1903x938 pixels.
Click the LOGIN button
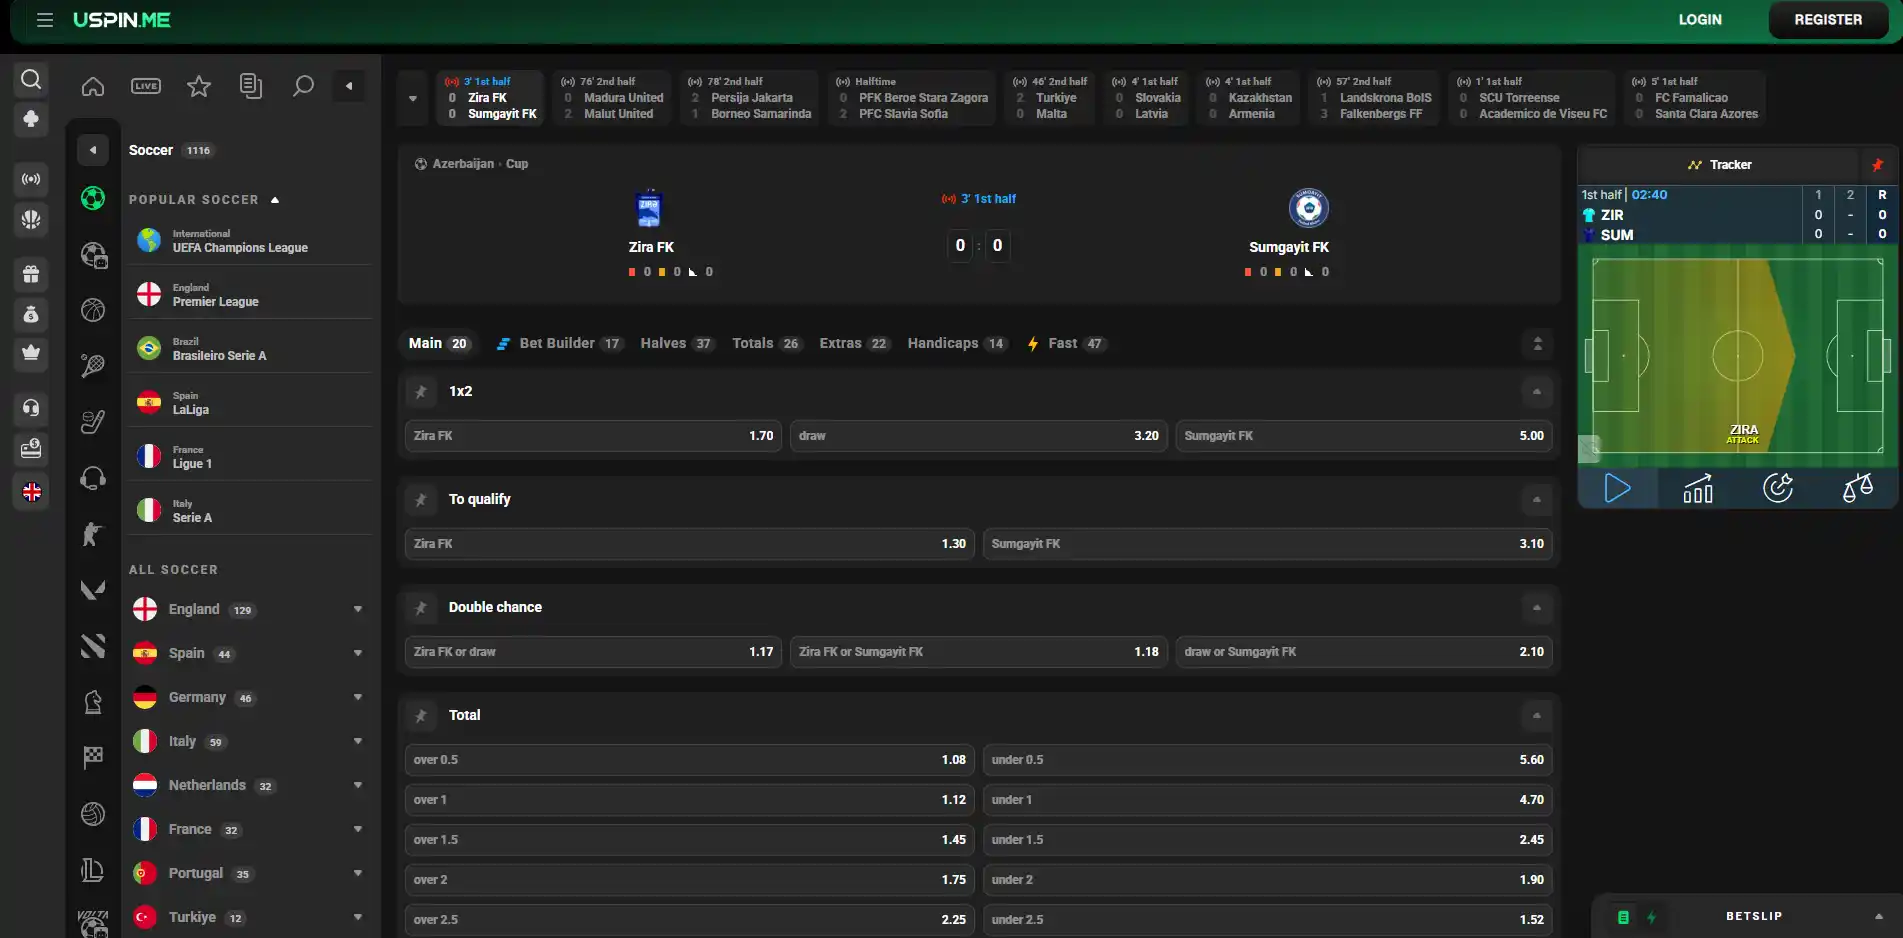(x=1700, y=20)
